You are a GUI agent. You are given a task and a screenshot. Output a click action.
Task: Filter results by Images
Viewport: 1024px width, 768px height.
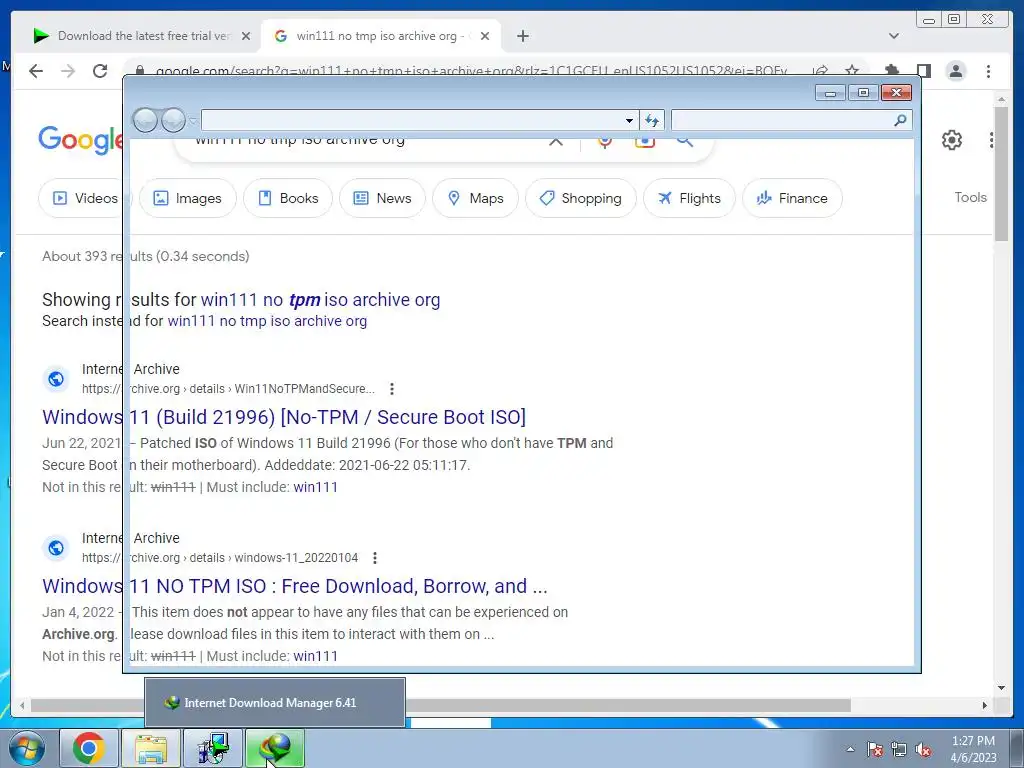tap(187, 198)
